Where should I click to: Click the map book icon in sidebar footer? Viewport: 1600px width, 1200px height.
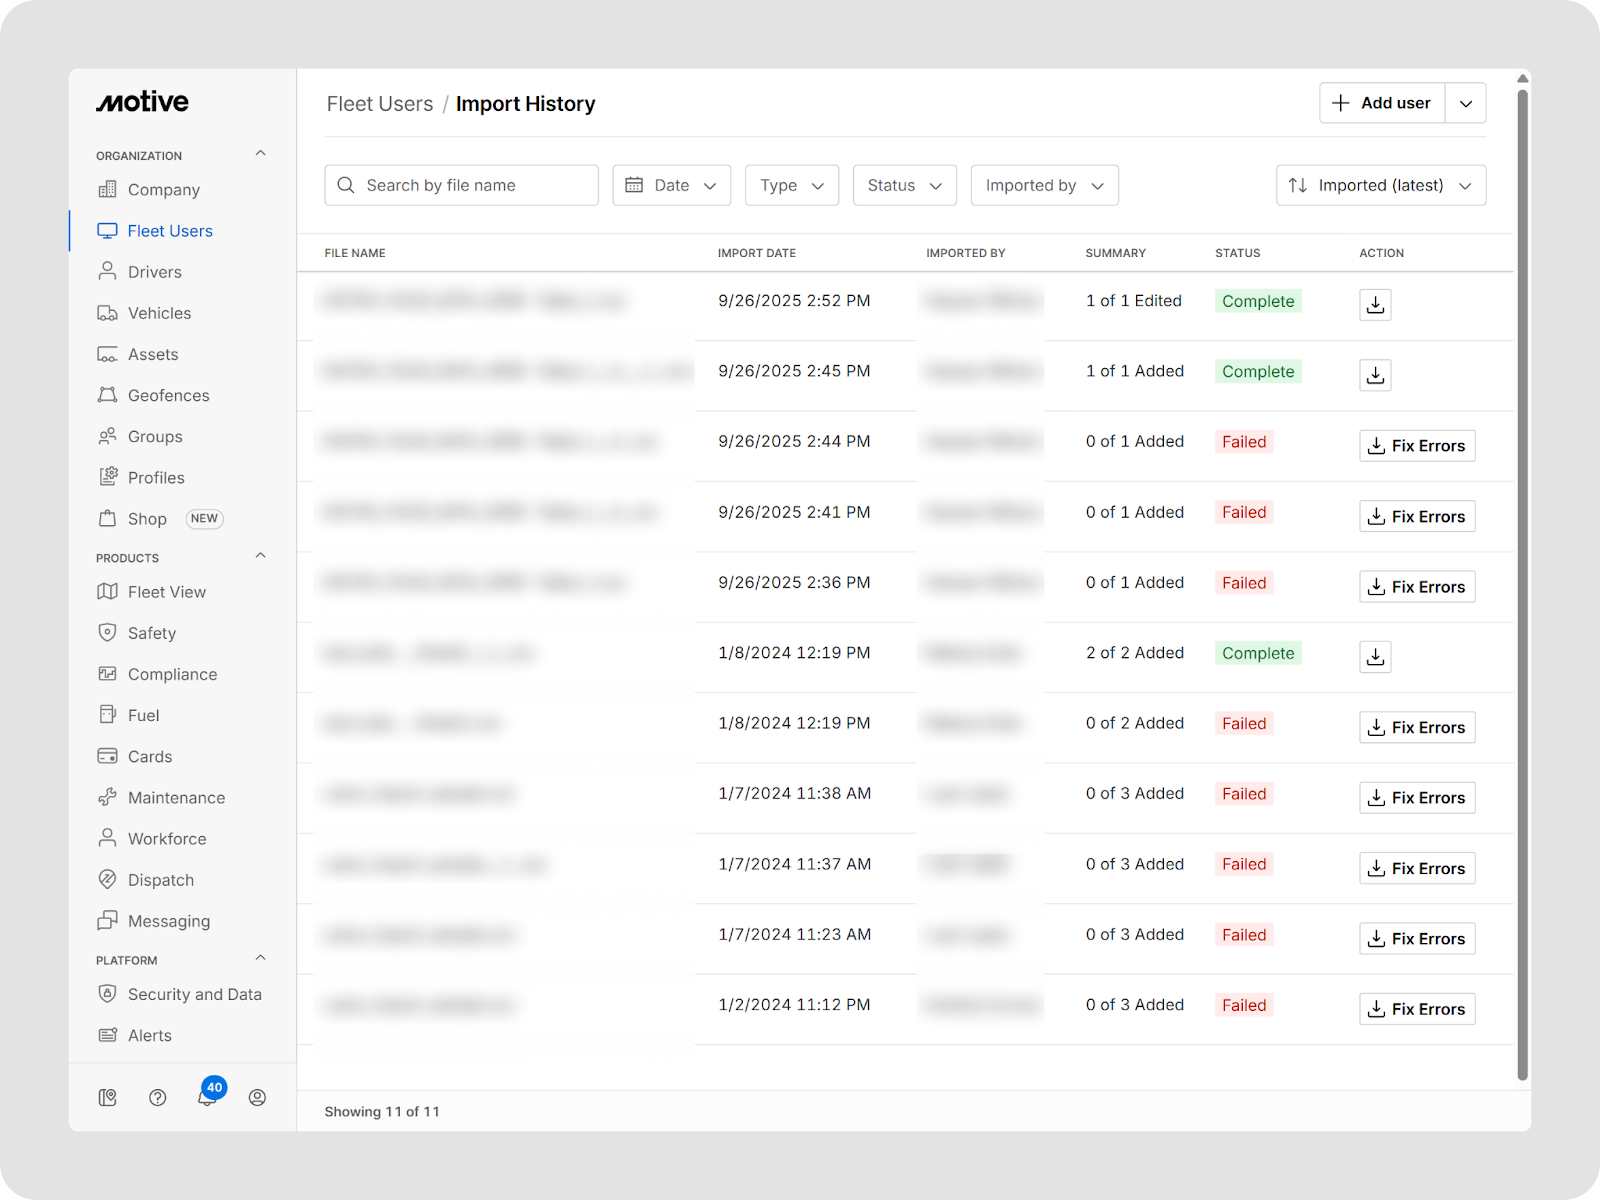pyautogui.click(x=108, y=1097)
